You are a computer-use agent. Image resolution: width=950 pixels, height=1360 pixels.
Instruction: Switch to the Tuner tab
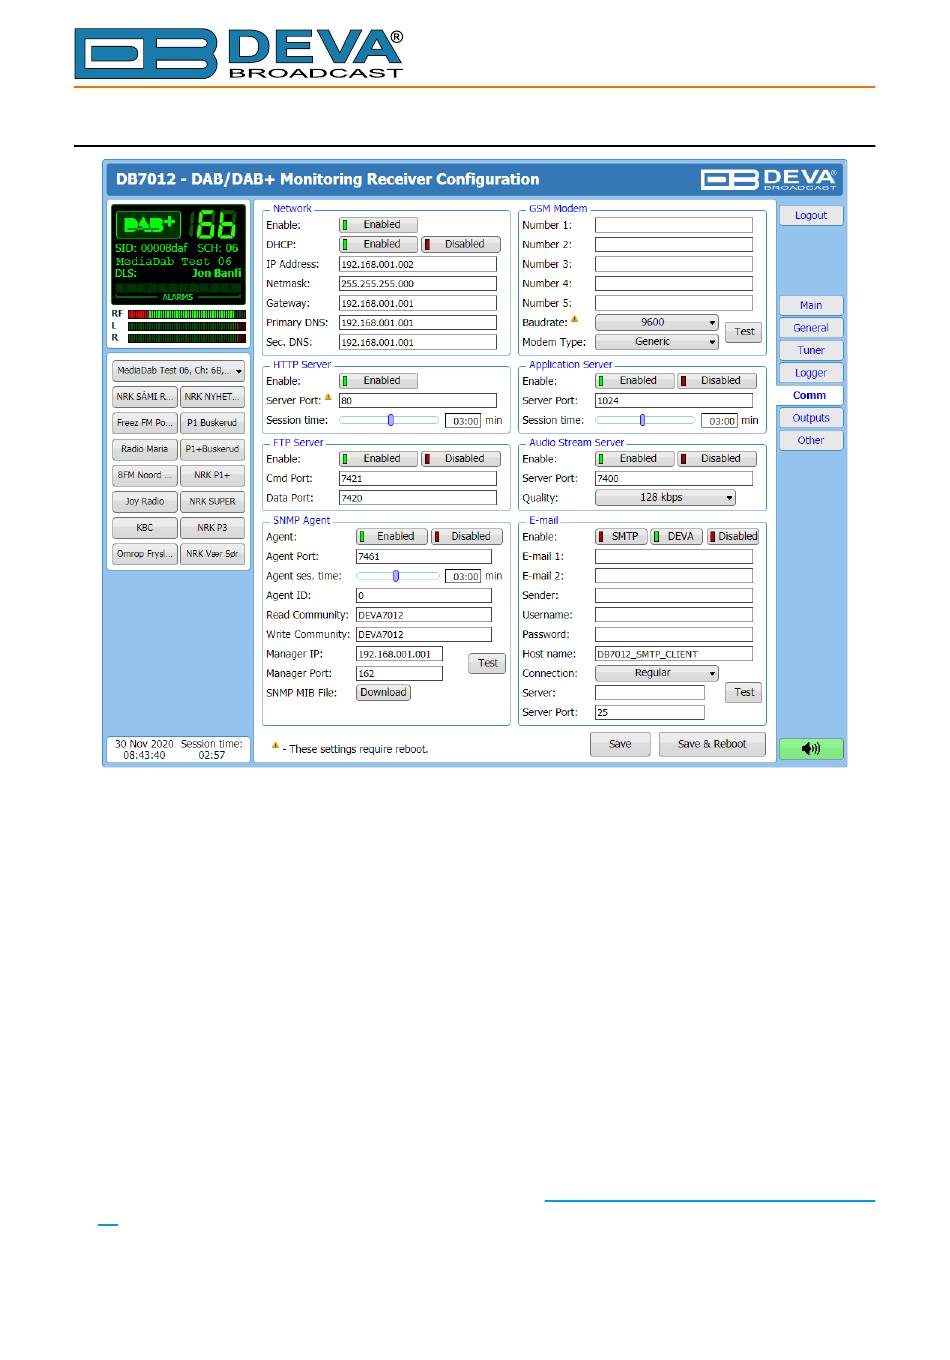click(811, 351)
